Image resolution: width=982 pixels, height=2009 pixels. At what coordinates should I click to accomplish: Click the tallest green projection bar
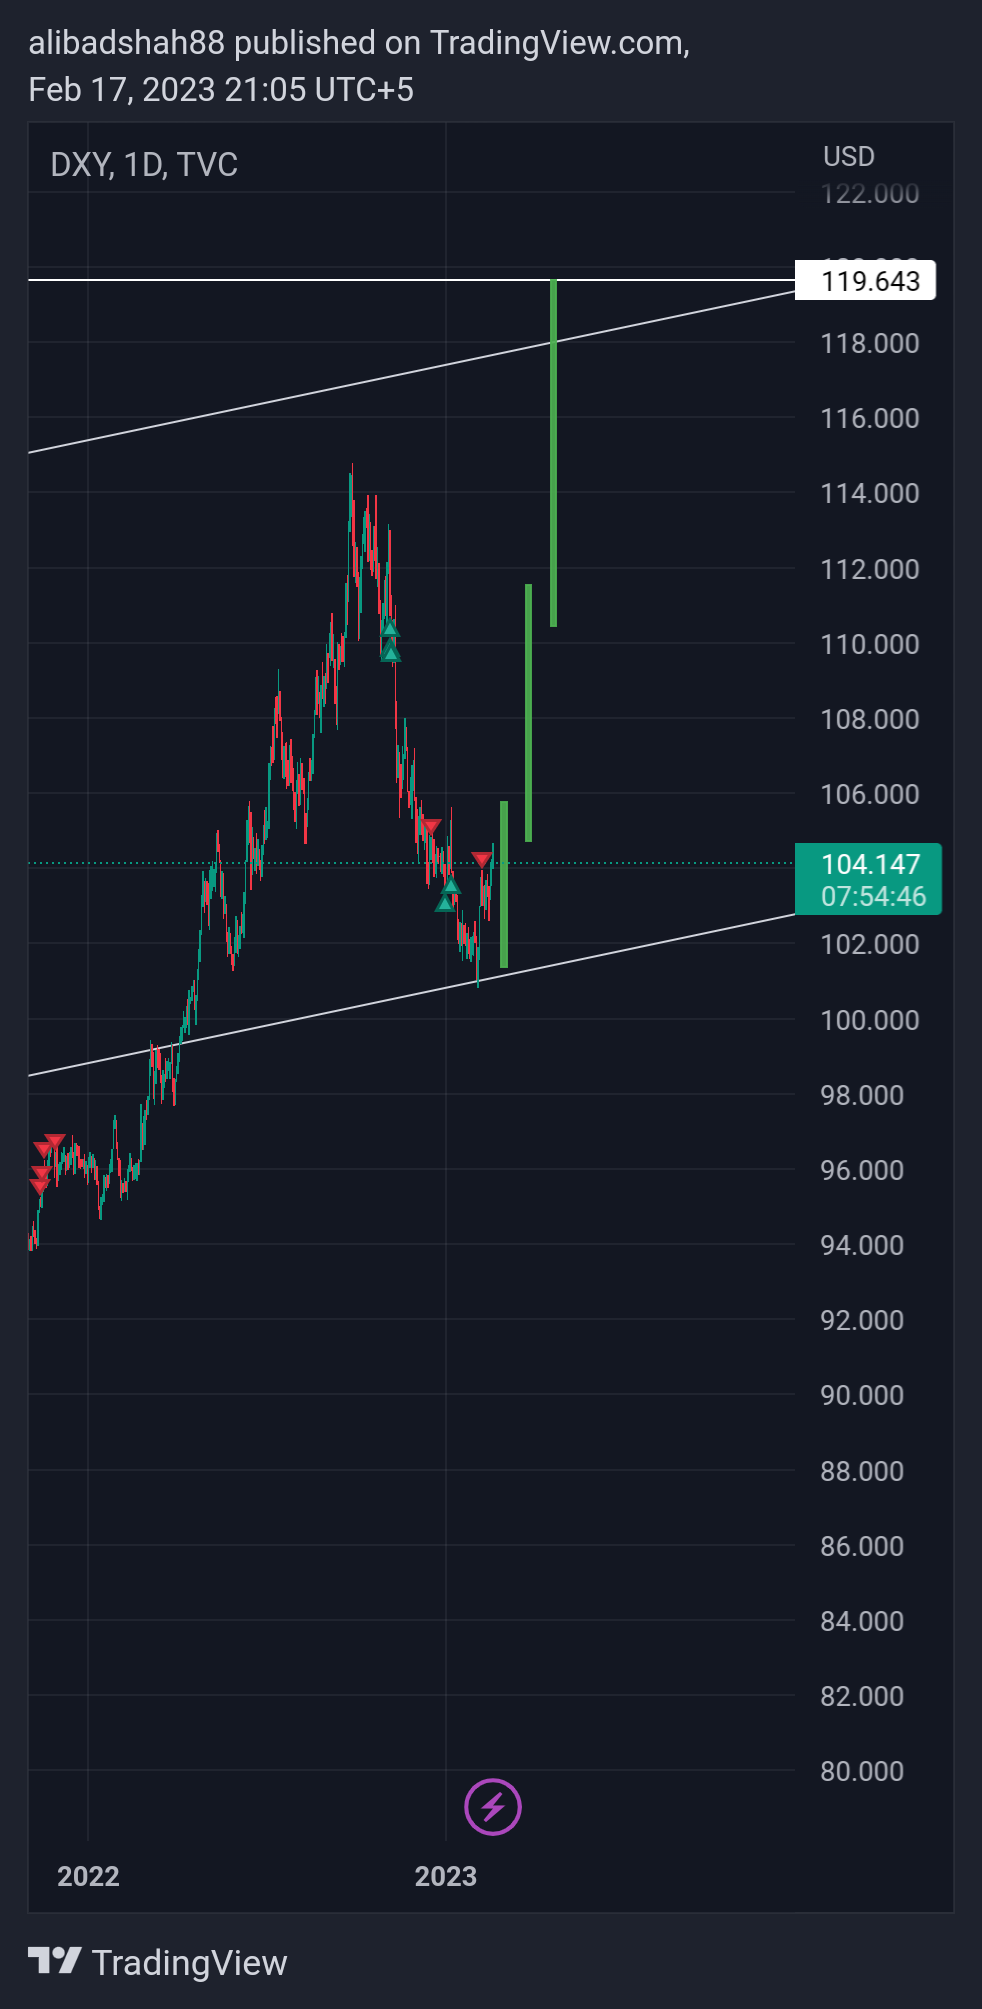click(x=553, y=454)
